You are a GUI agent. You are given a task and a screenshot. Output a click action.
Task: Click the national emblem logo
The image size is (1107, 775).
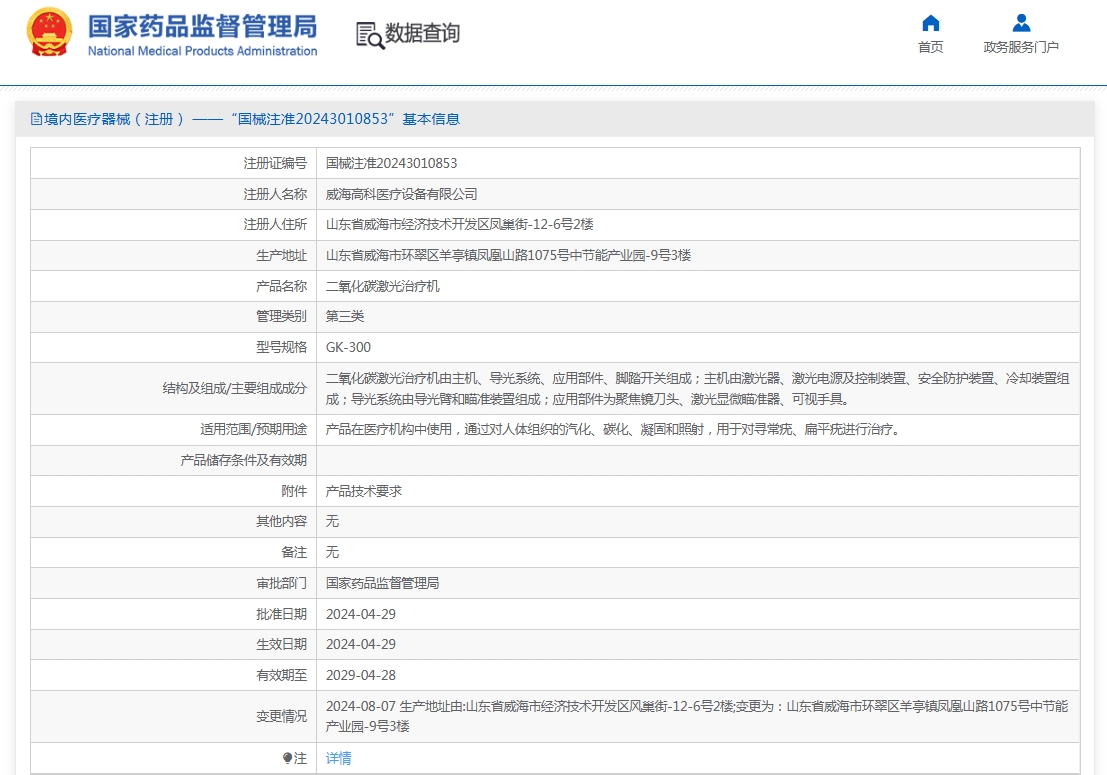[49, 32]
